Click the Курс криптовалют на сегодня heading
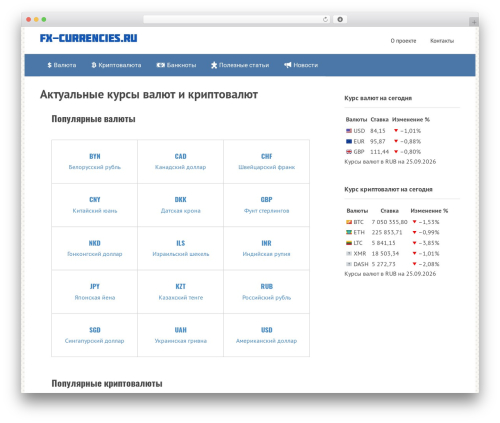The height and width of the screenshot is (423, 500). click(388, 189)
